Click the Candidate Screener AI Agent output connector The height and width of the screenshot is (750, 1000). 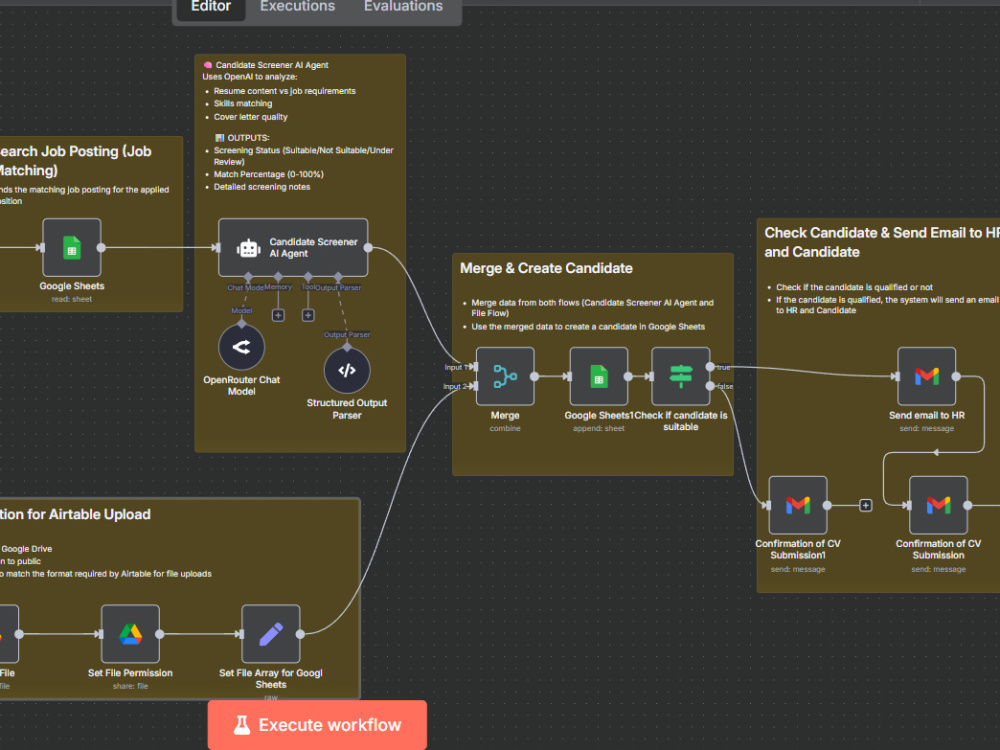point(368,247)
